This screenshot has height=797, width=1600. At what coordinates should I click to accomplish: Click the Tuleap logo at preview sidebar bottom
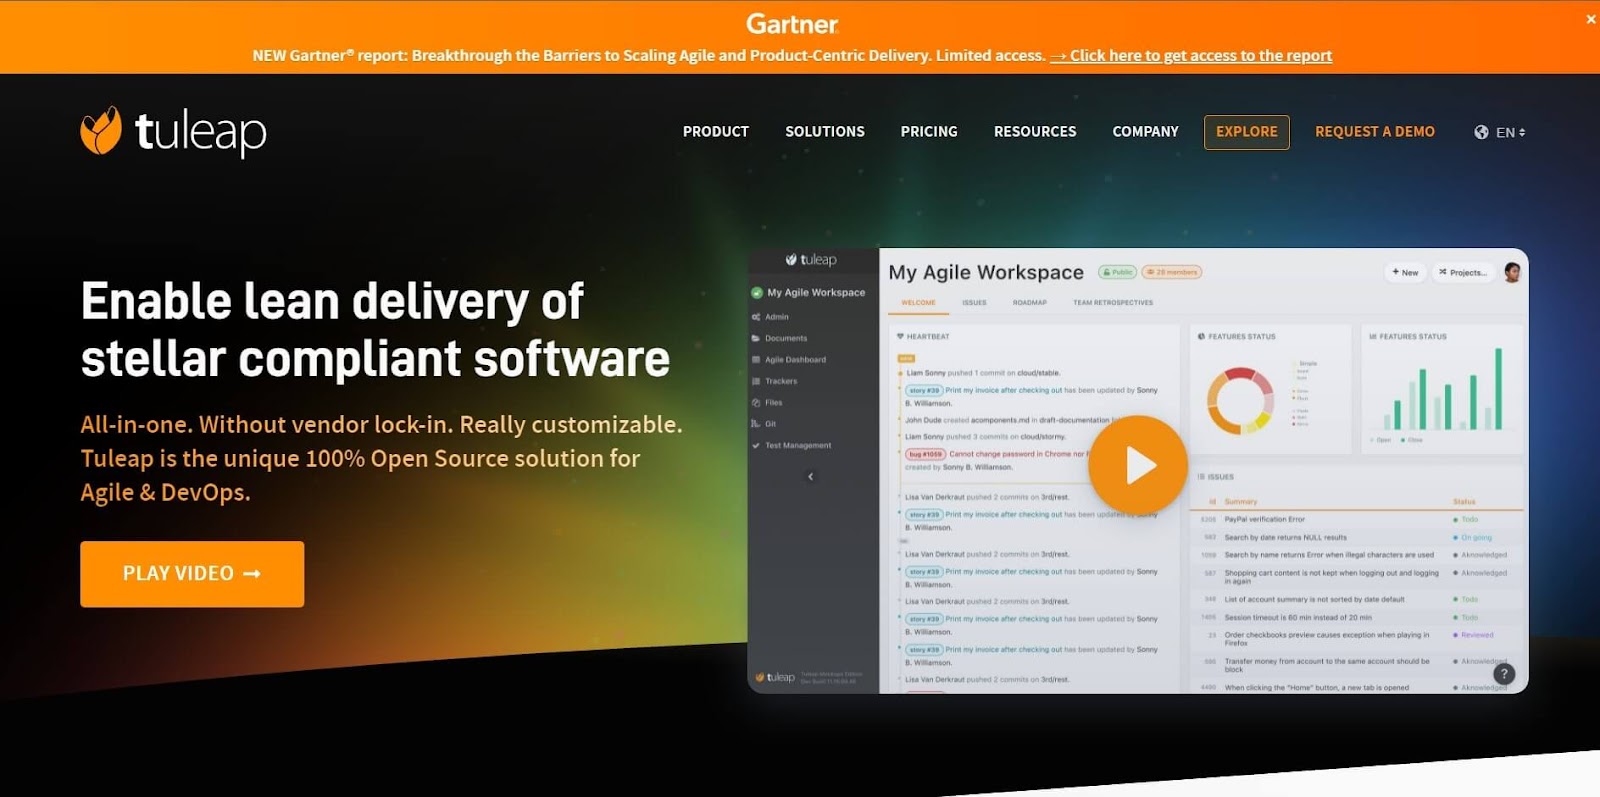pos(775,678)
